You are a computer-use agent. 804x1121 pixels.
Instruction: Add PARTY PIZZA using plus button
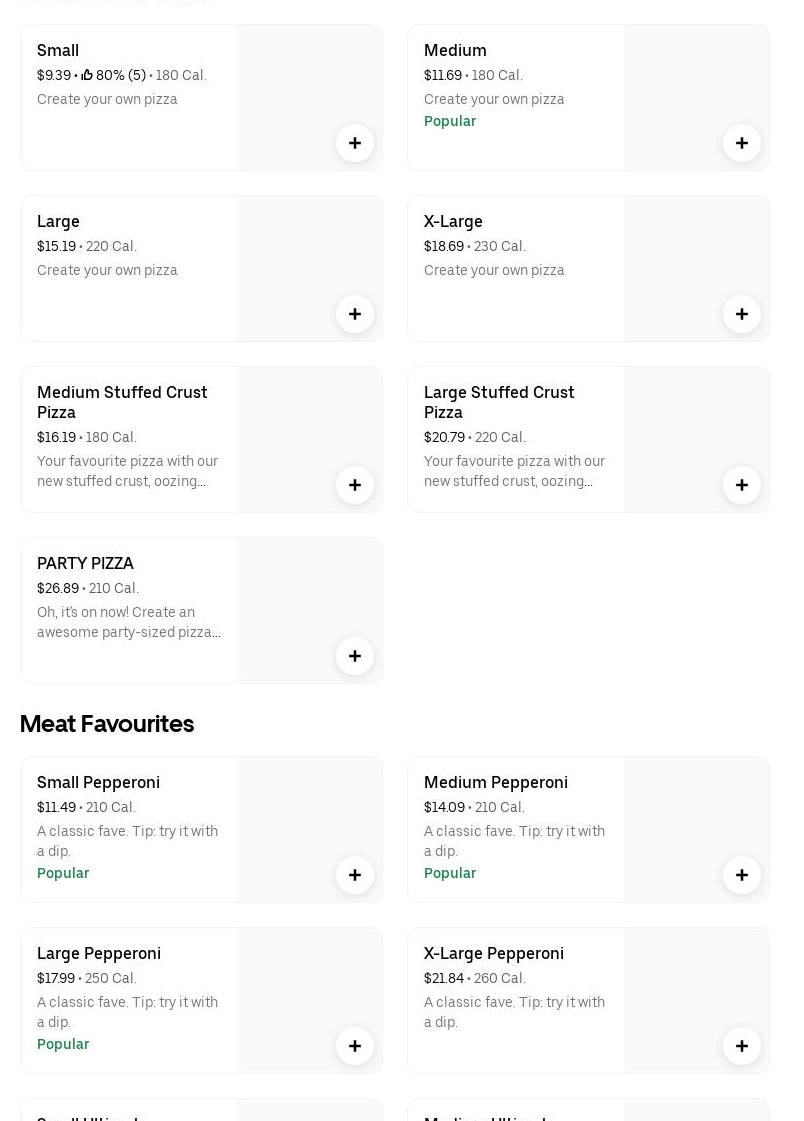355,656
